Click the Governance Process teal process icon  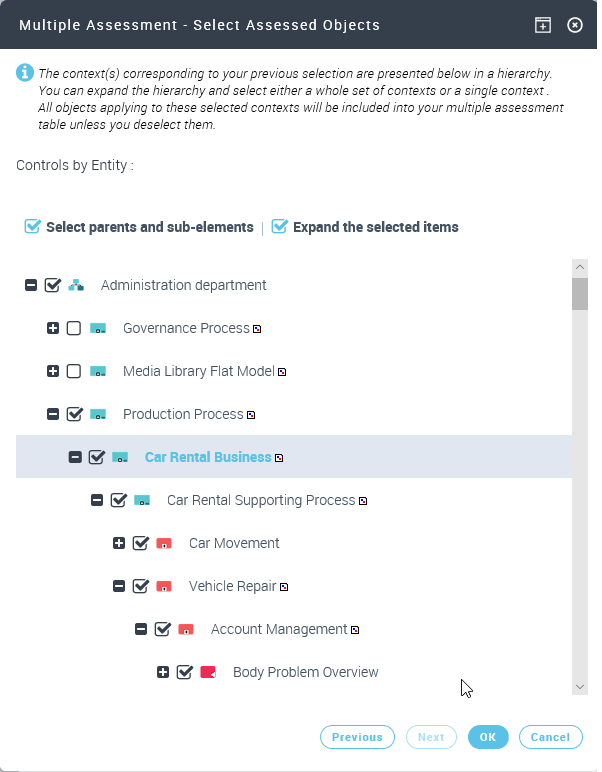coord(98,329)
